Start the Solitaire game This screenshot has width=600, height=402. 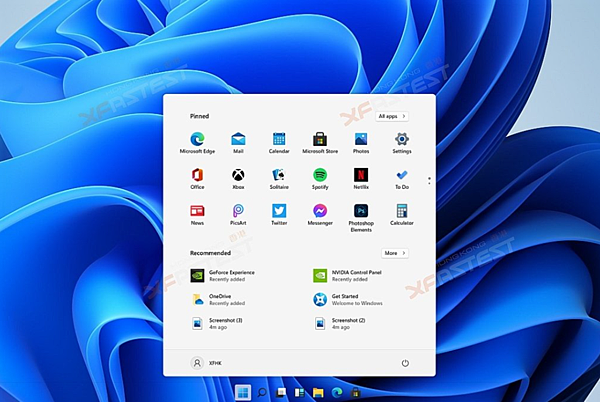click(x=279, y=179)
